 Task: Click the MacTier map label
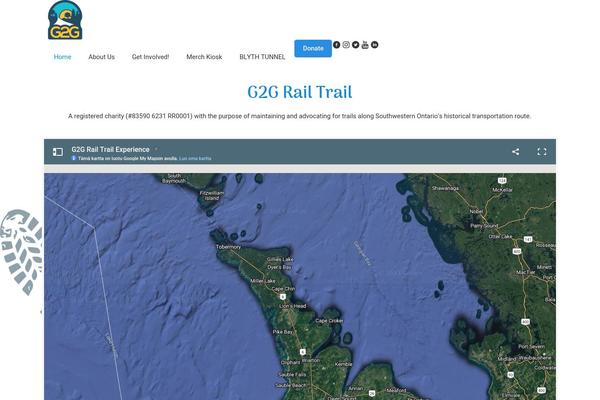tap(525, 273)
